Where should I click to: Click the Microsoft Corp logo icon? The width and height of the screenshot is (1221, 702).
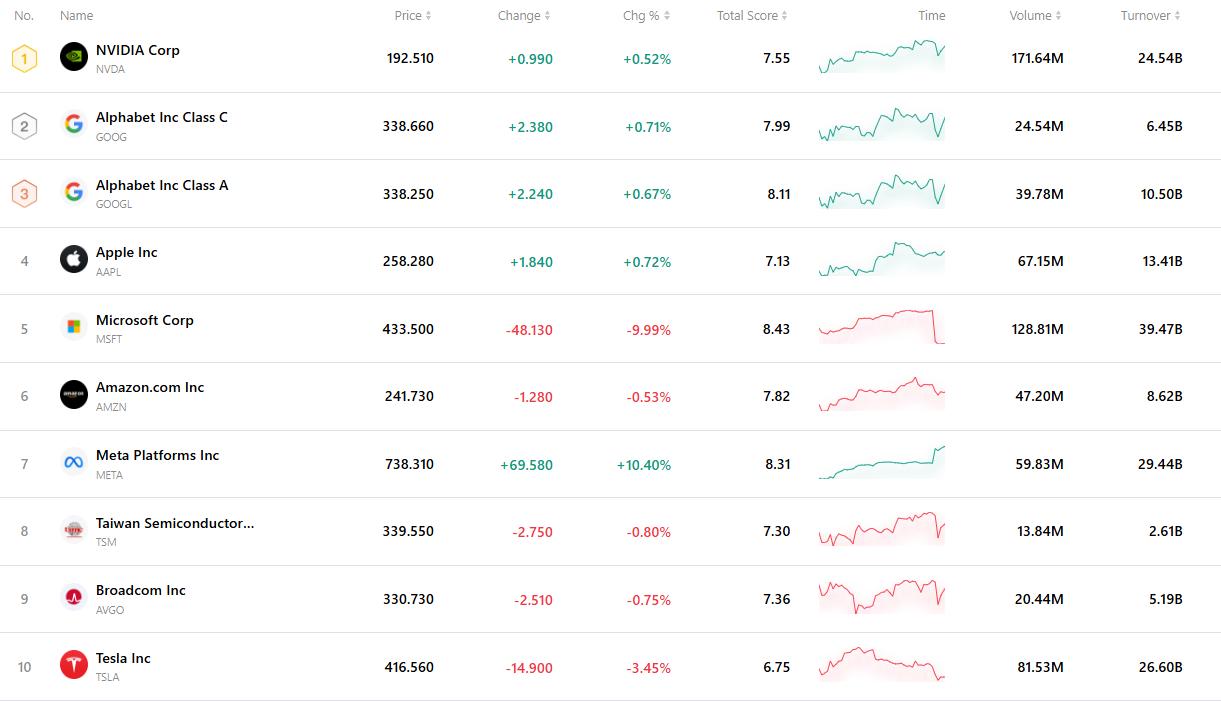(x=74, y=327)
